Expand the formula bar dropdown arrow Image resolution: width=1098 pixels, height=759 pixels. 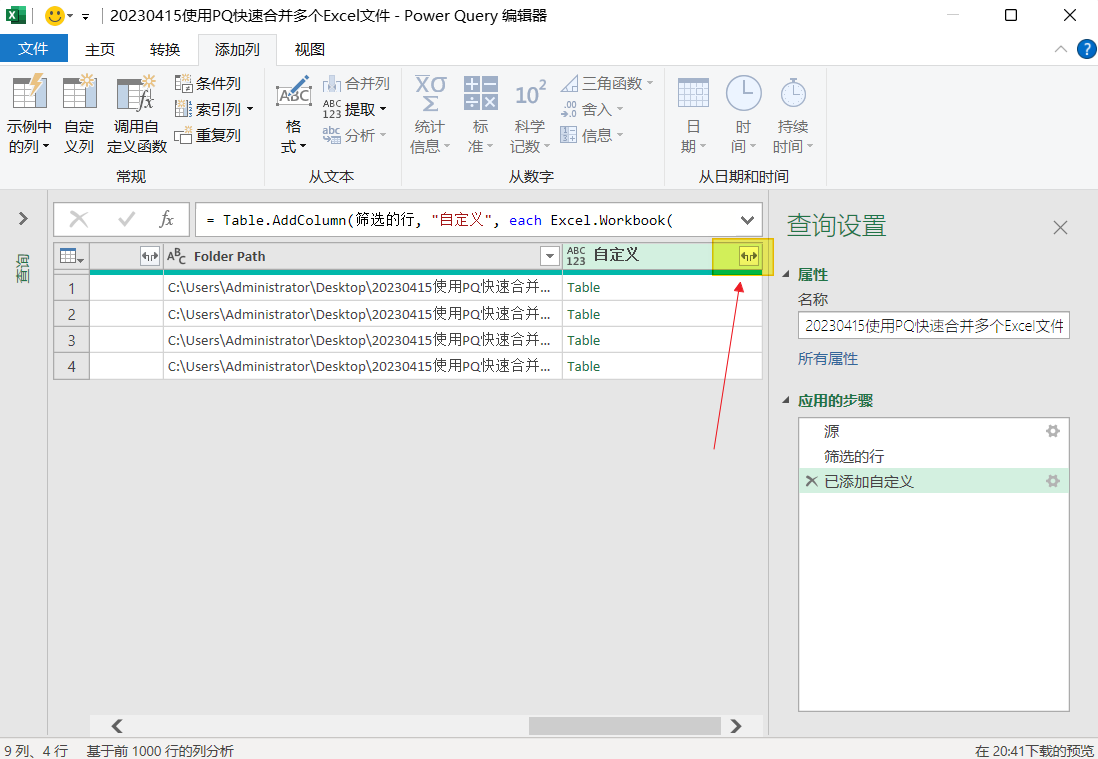(x=747, y=221)
